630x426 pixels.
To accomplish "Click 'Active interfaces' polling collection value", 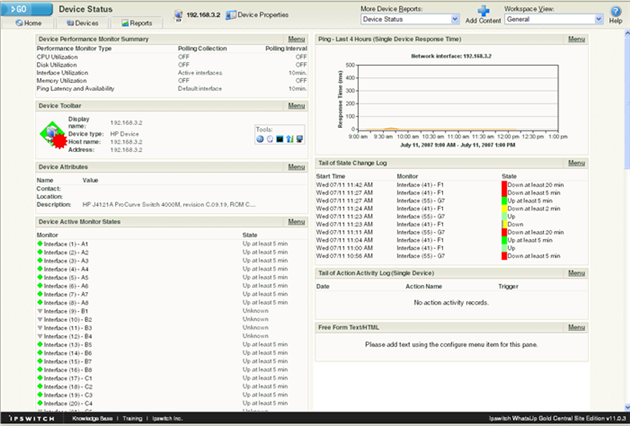I will click(x=200, y=73).
